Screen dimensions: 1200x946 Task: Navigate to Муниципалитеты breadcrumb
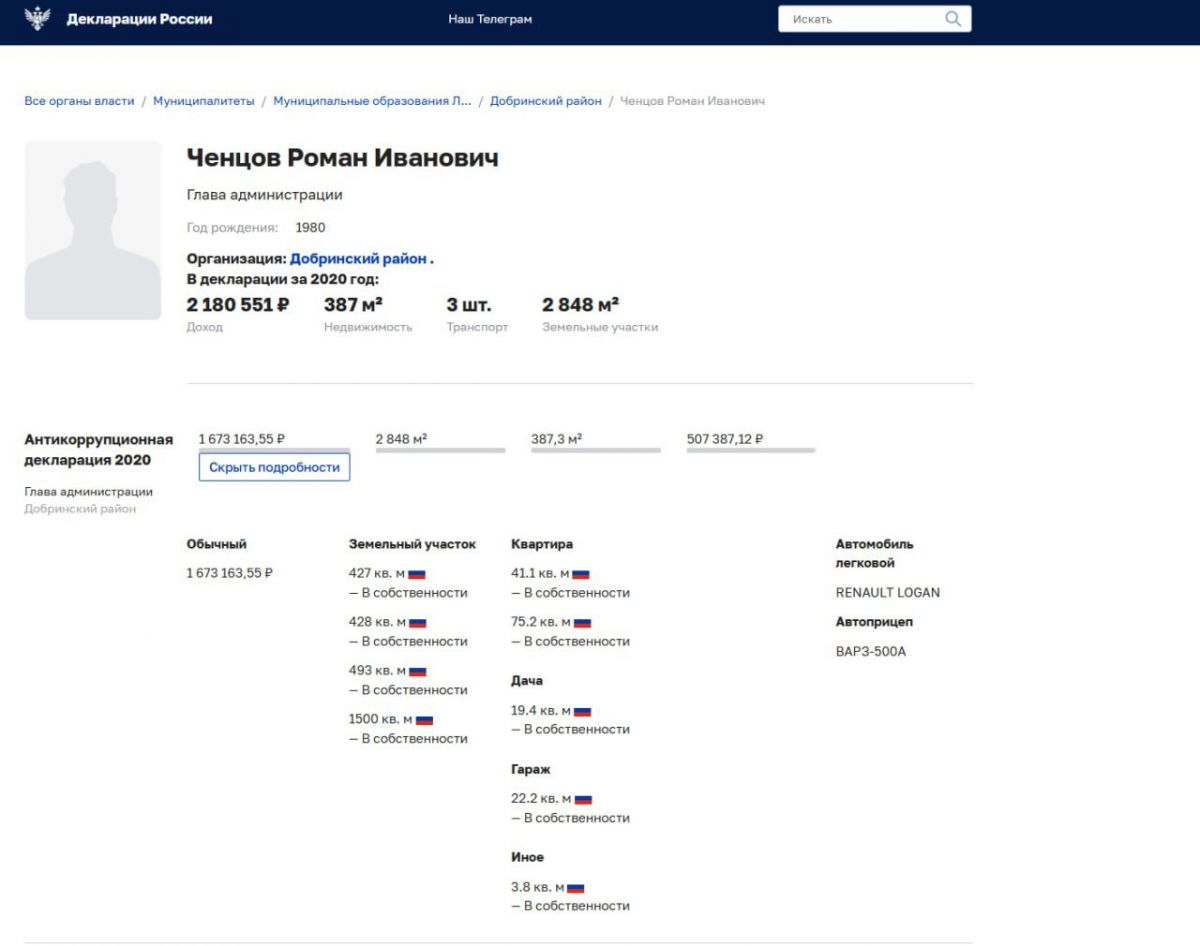(203, 101)
